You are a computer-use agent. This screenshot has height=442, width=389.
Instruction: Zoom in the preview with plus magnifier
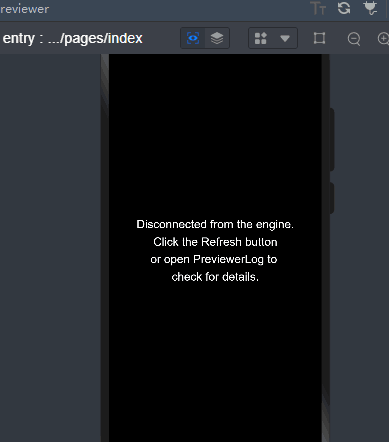[x=383, y=38]
